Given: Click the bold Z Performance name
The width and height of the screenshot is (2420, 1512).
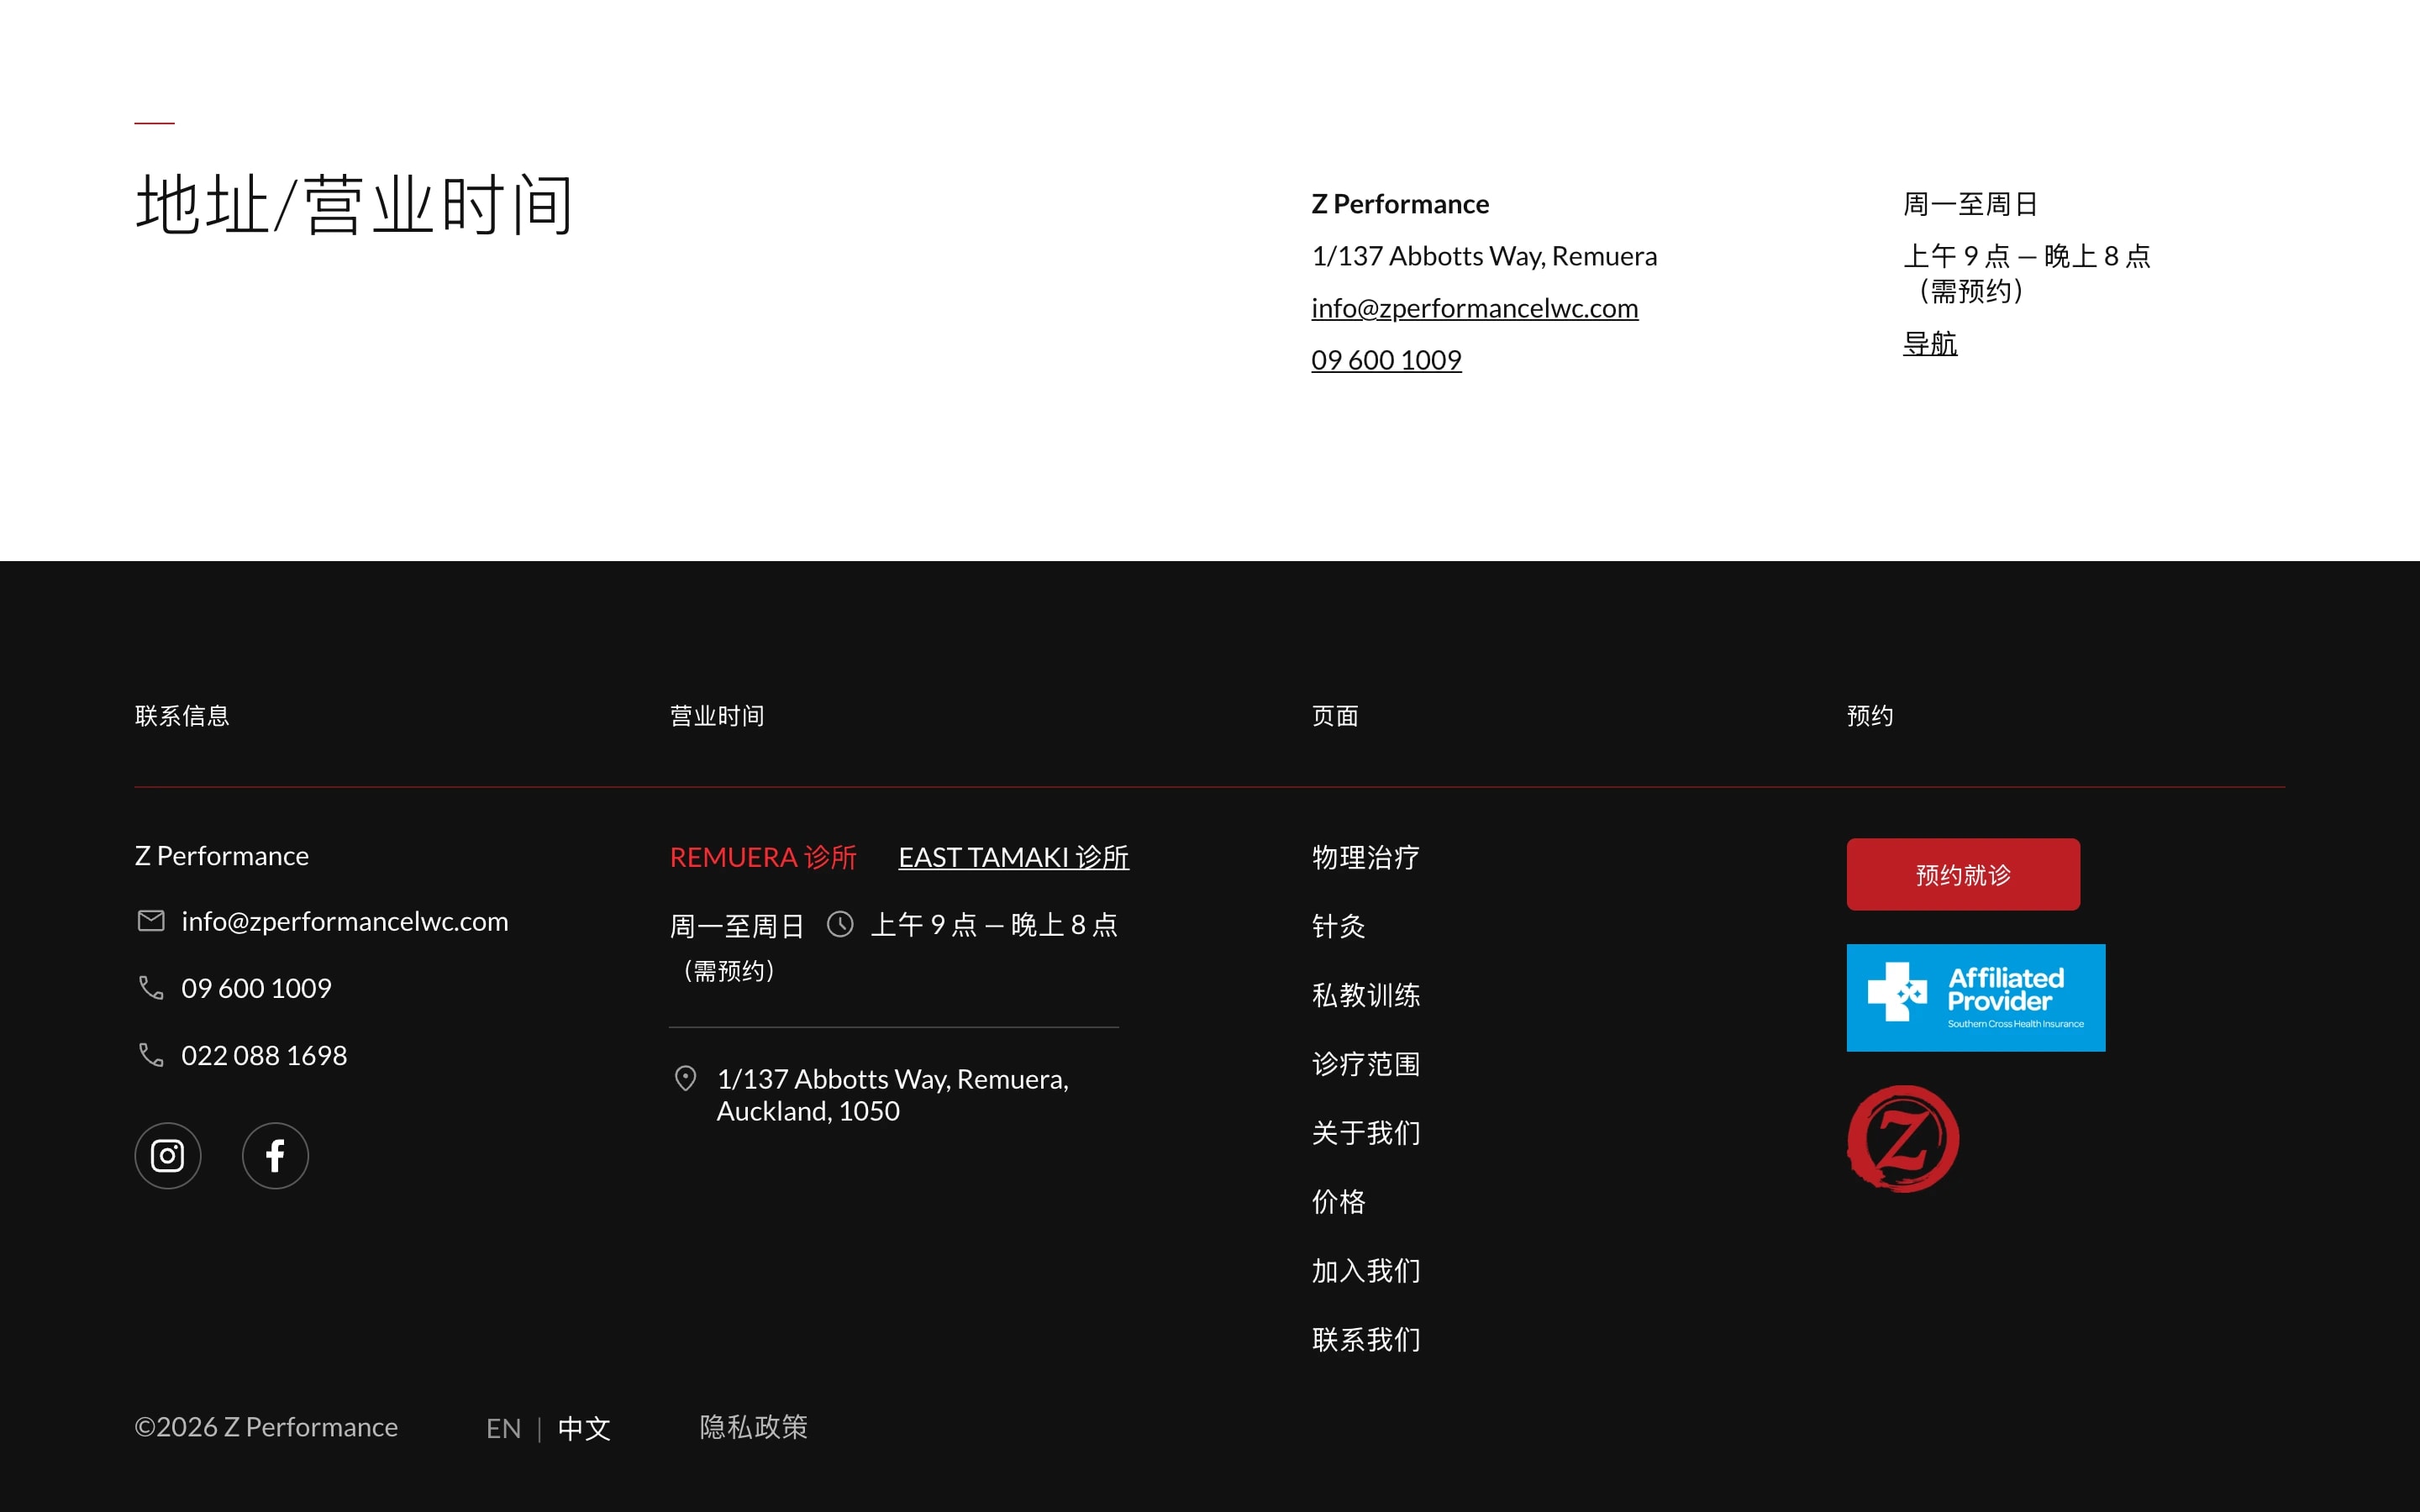Looking at the screenshot, I should pyautogui.click(x=1400, y=204).
